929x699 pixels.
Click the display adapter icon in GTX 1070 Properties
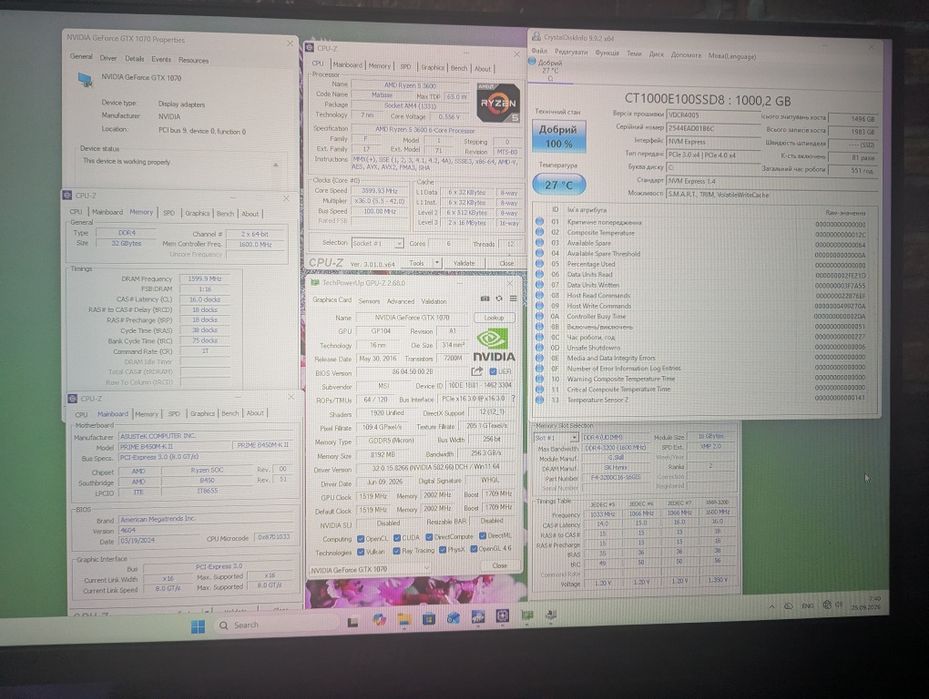coord(85,79)
